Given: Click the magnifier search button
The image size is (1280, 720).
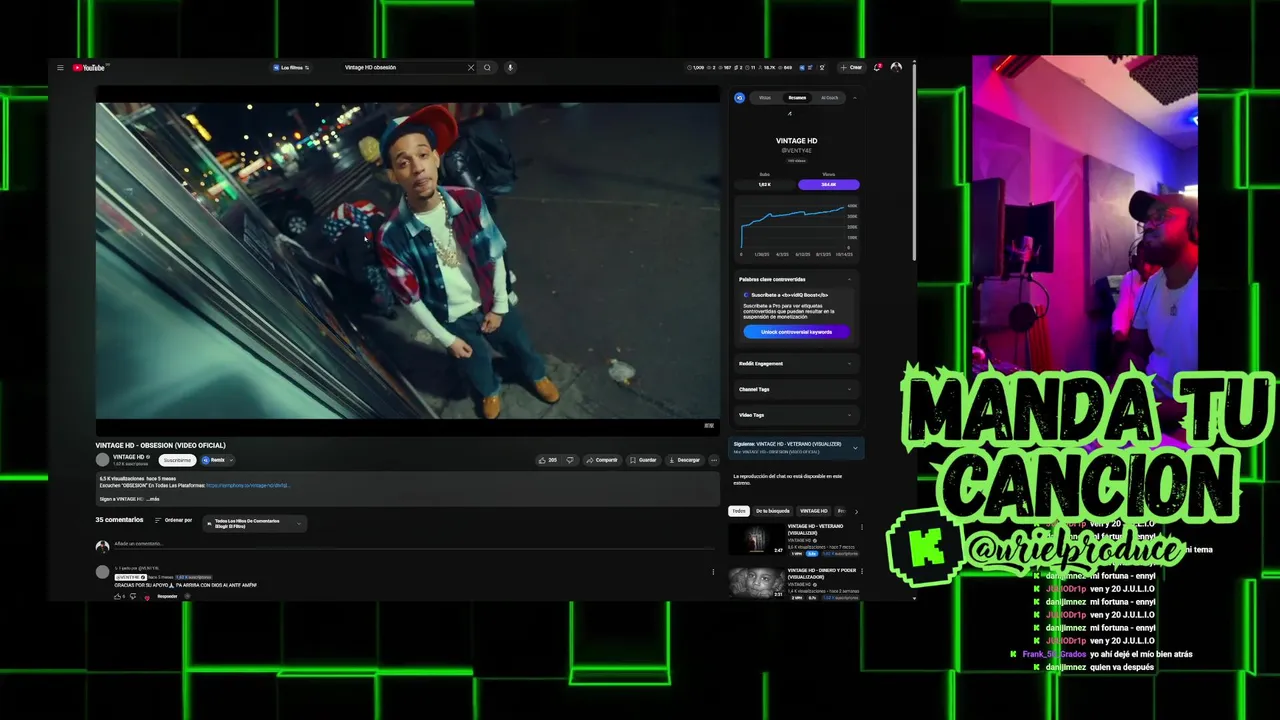Looking at the screenshot, I should [488, 68].
